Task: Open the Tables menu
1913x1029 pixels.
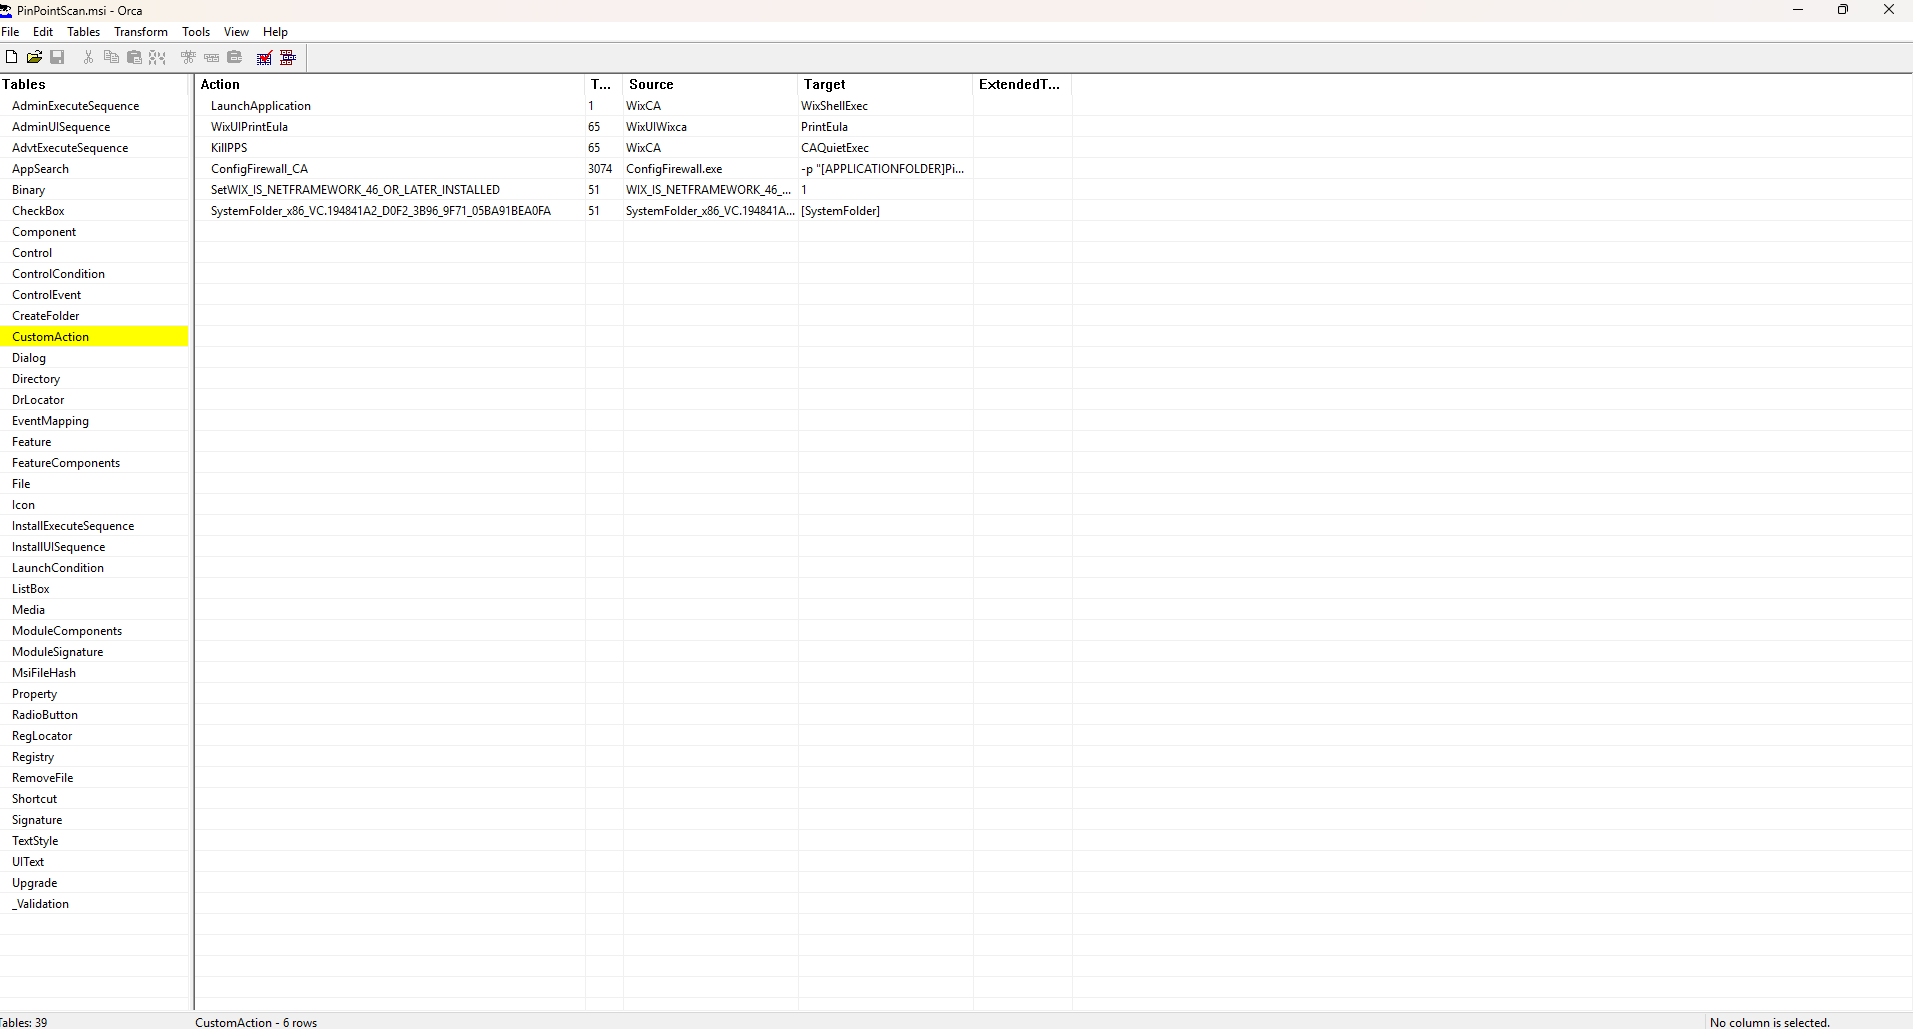Action: click(x=82, y=31)
